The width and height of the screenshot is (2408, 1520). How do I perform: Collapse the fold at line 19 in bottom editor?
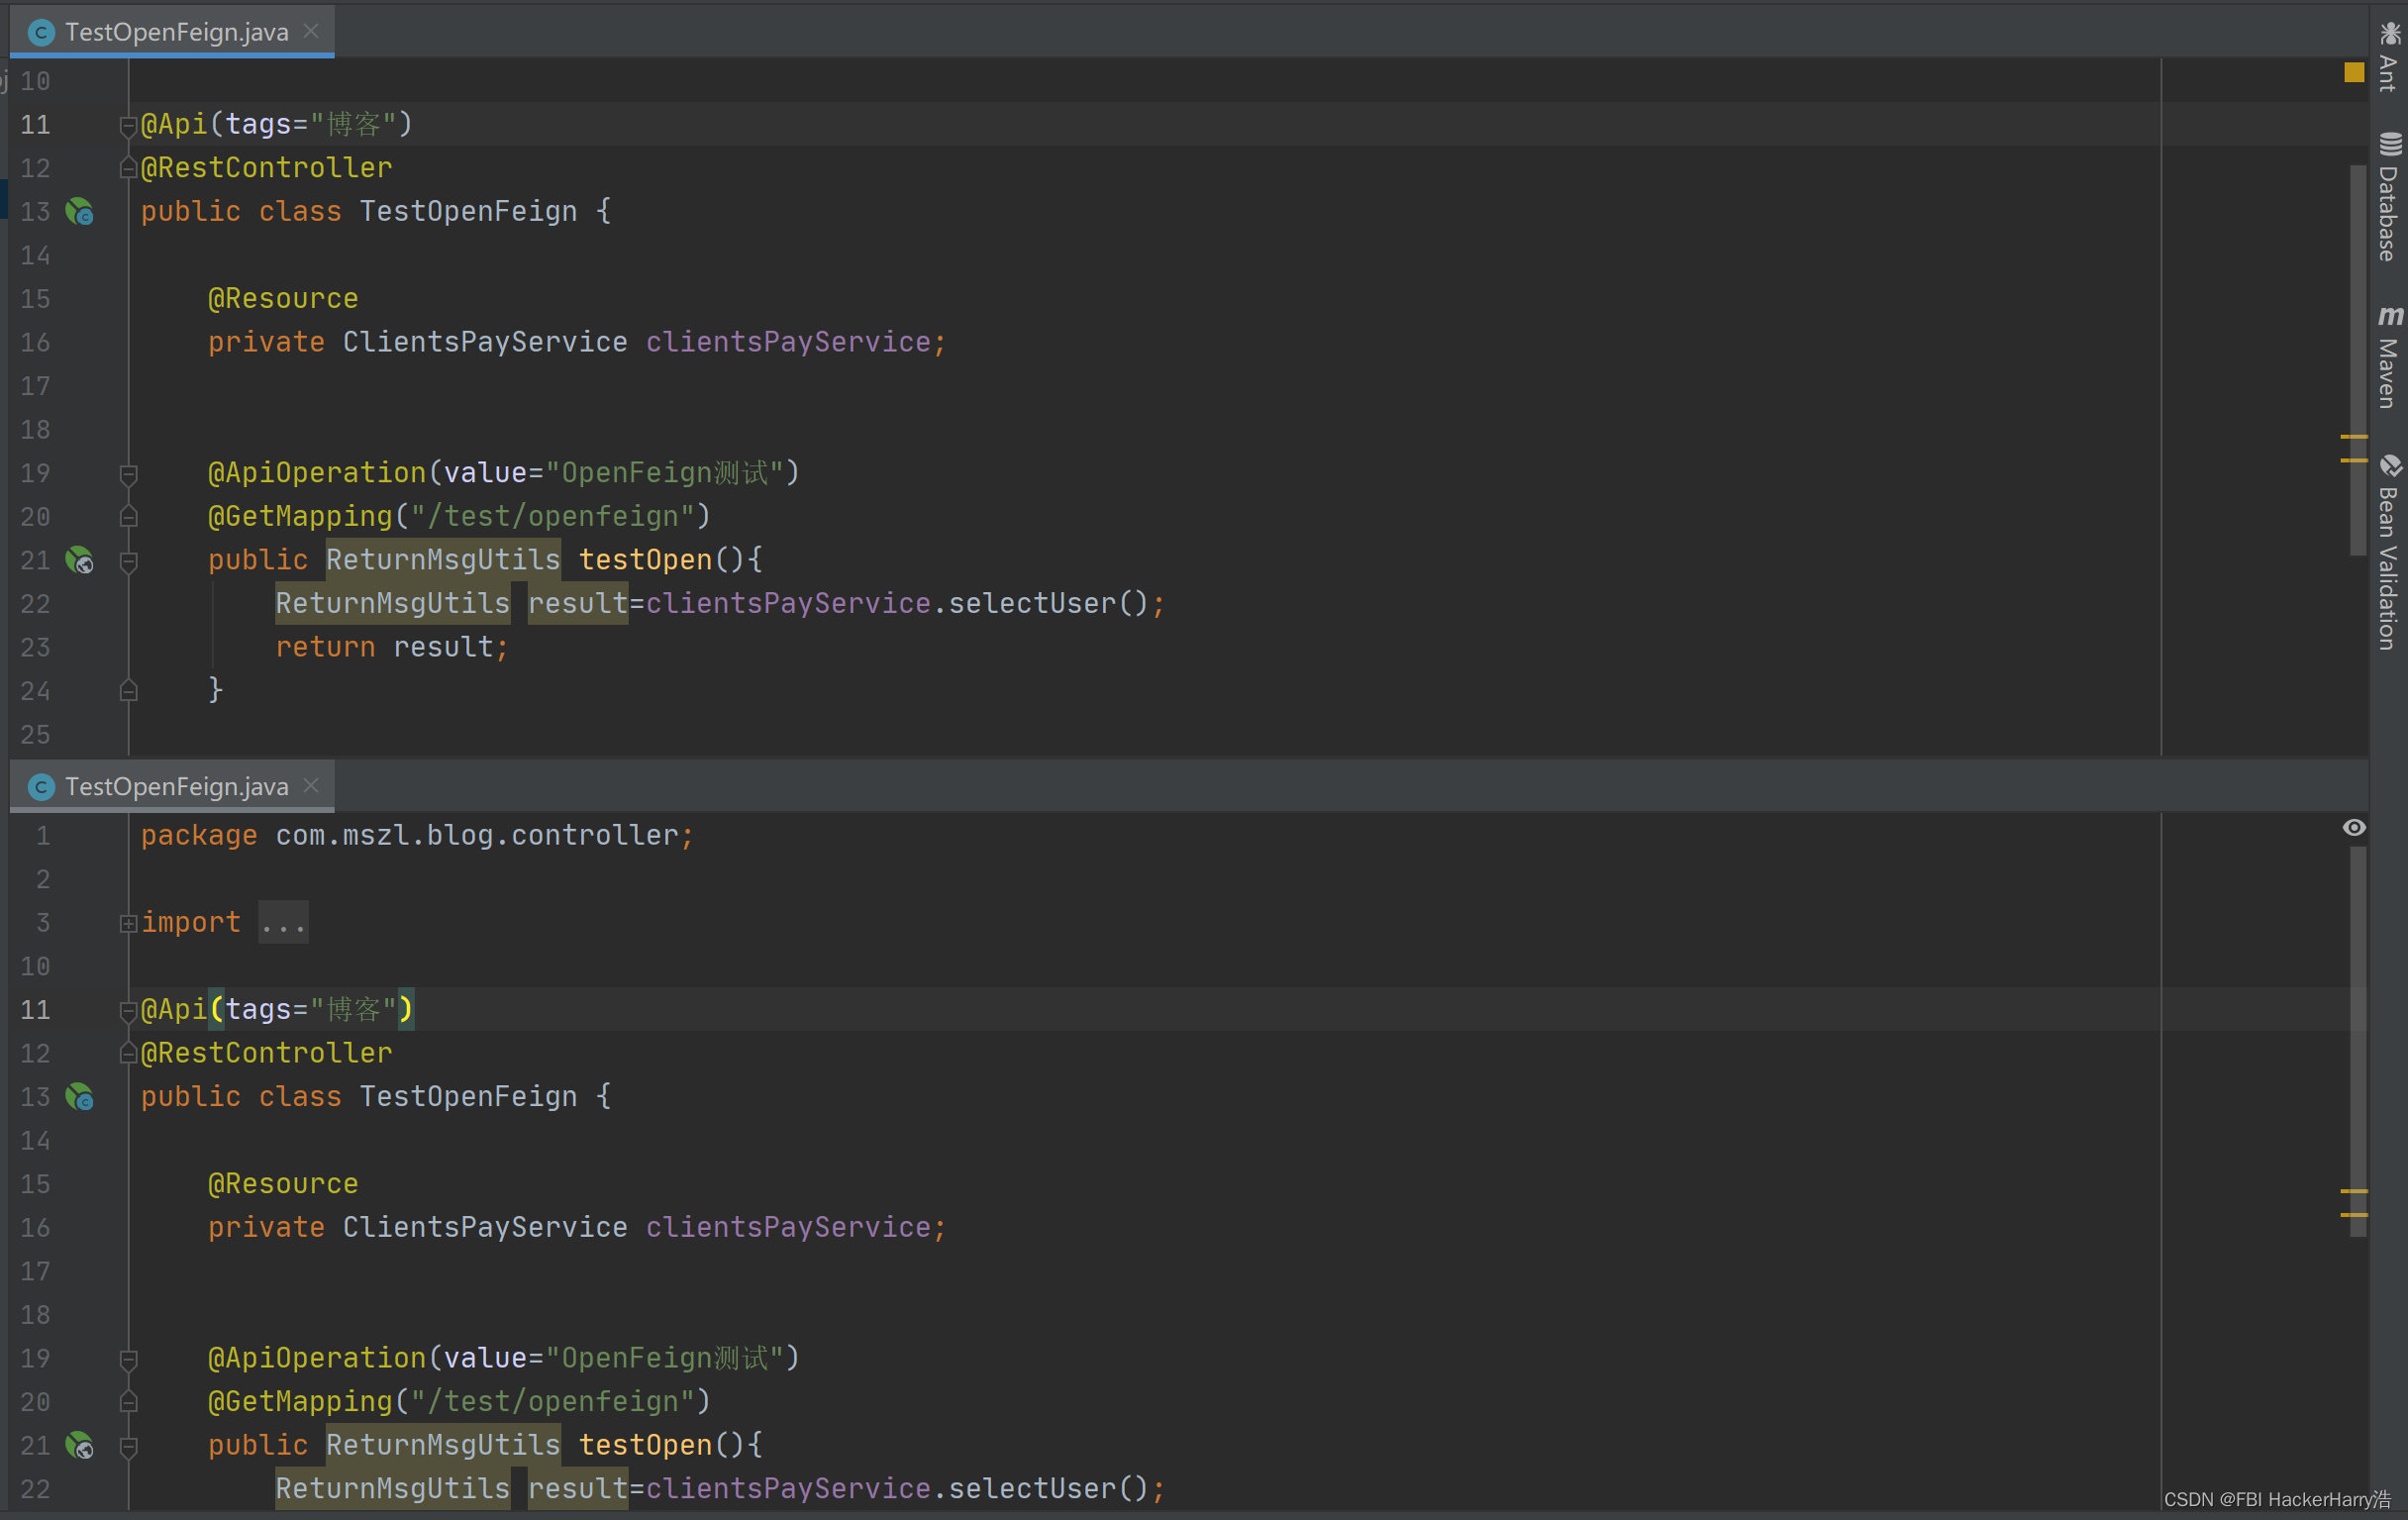coord(128,1359)
